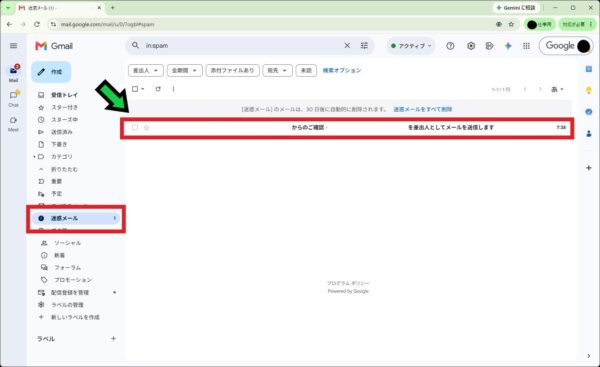Open the select-all dropdown arrow
600x367 pixels.
[143, 89]
